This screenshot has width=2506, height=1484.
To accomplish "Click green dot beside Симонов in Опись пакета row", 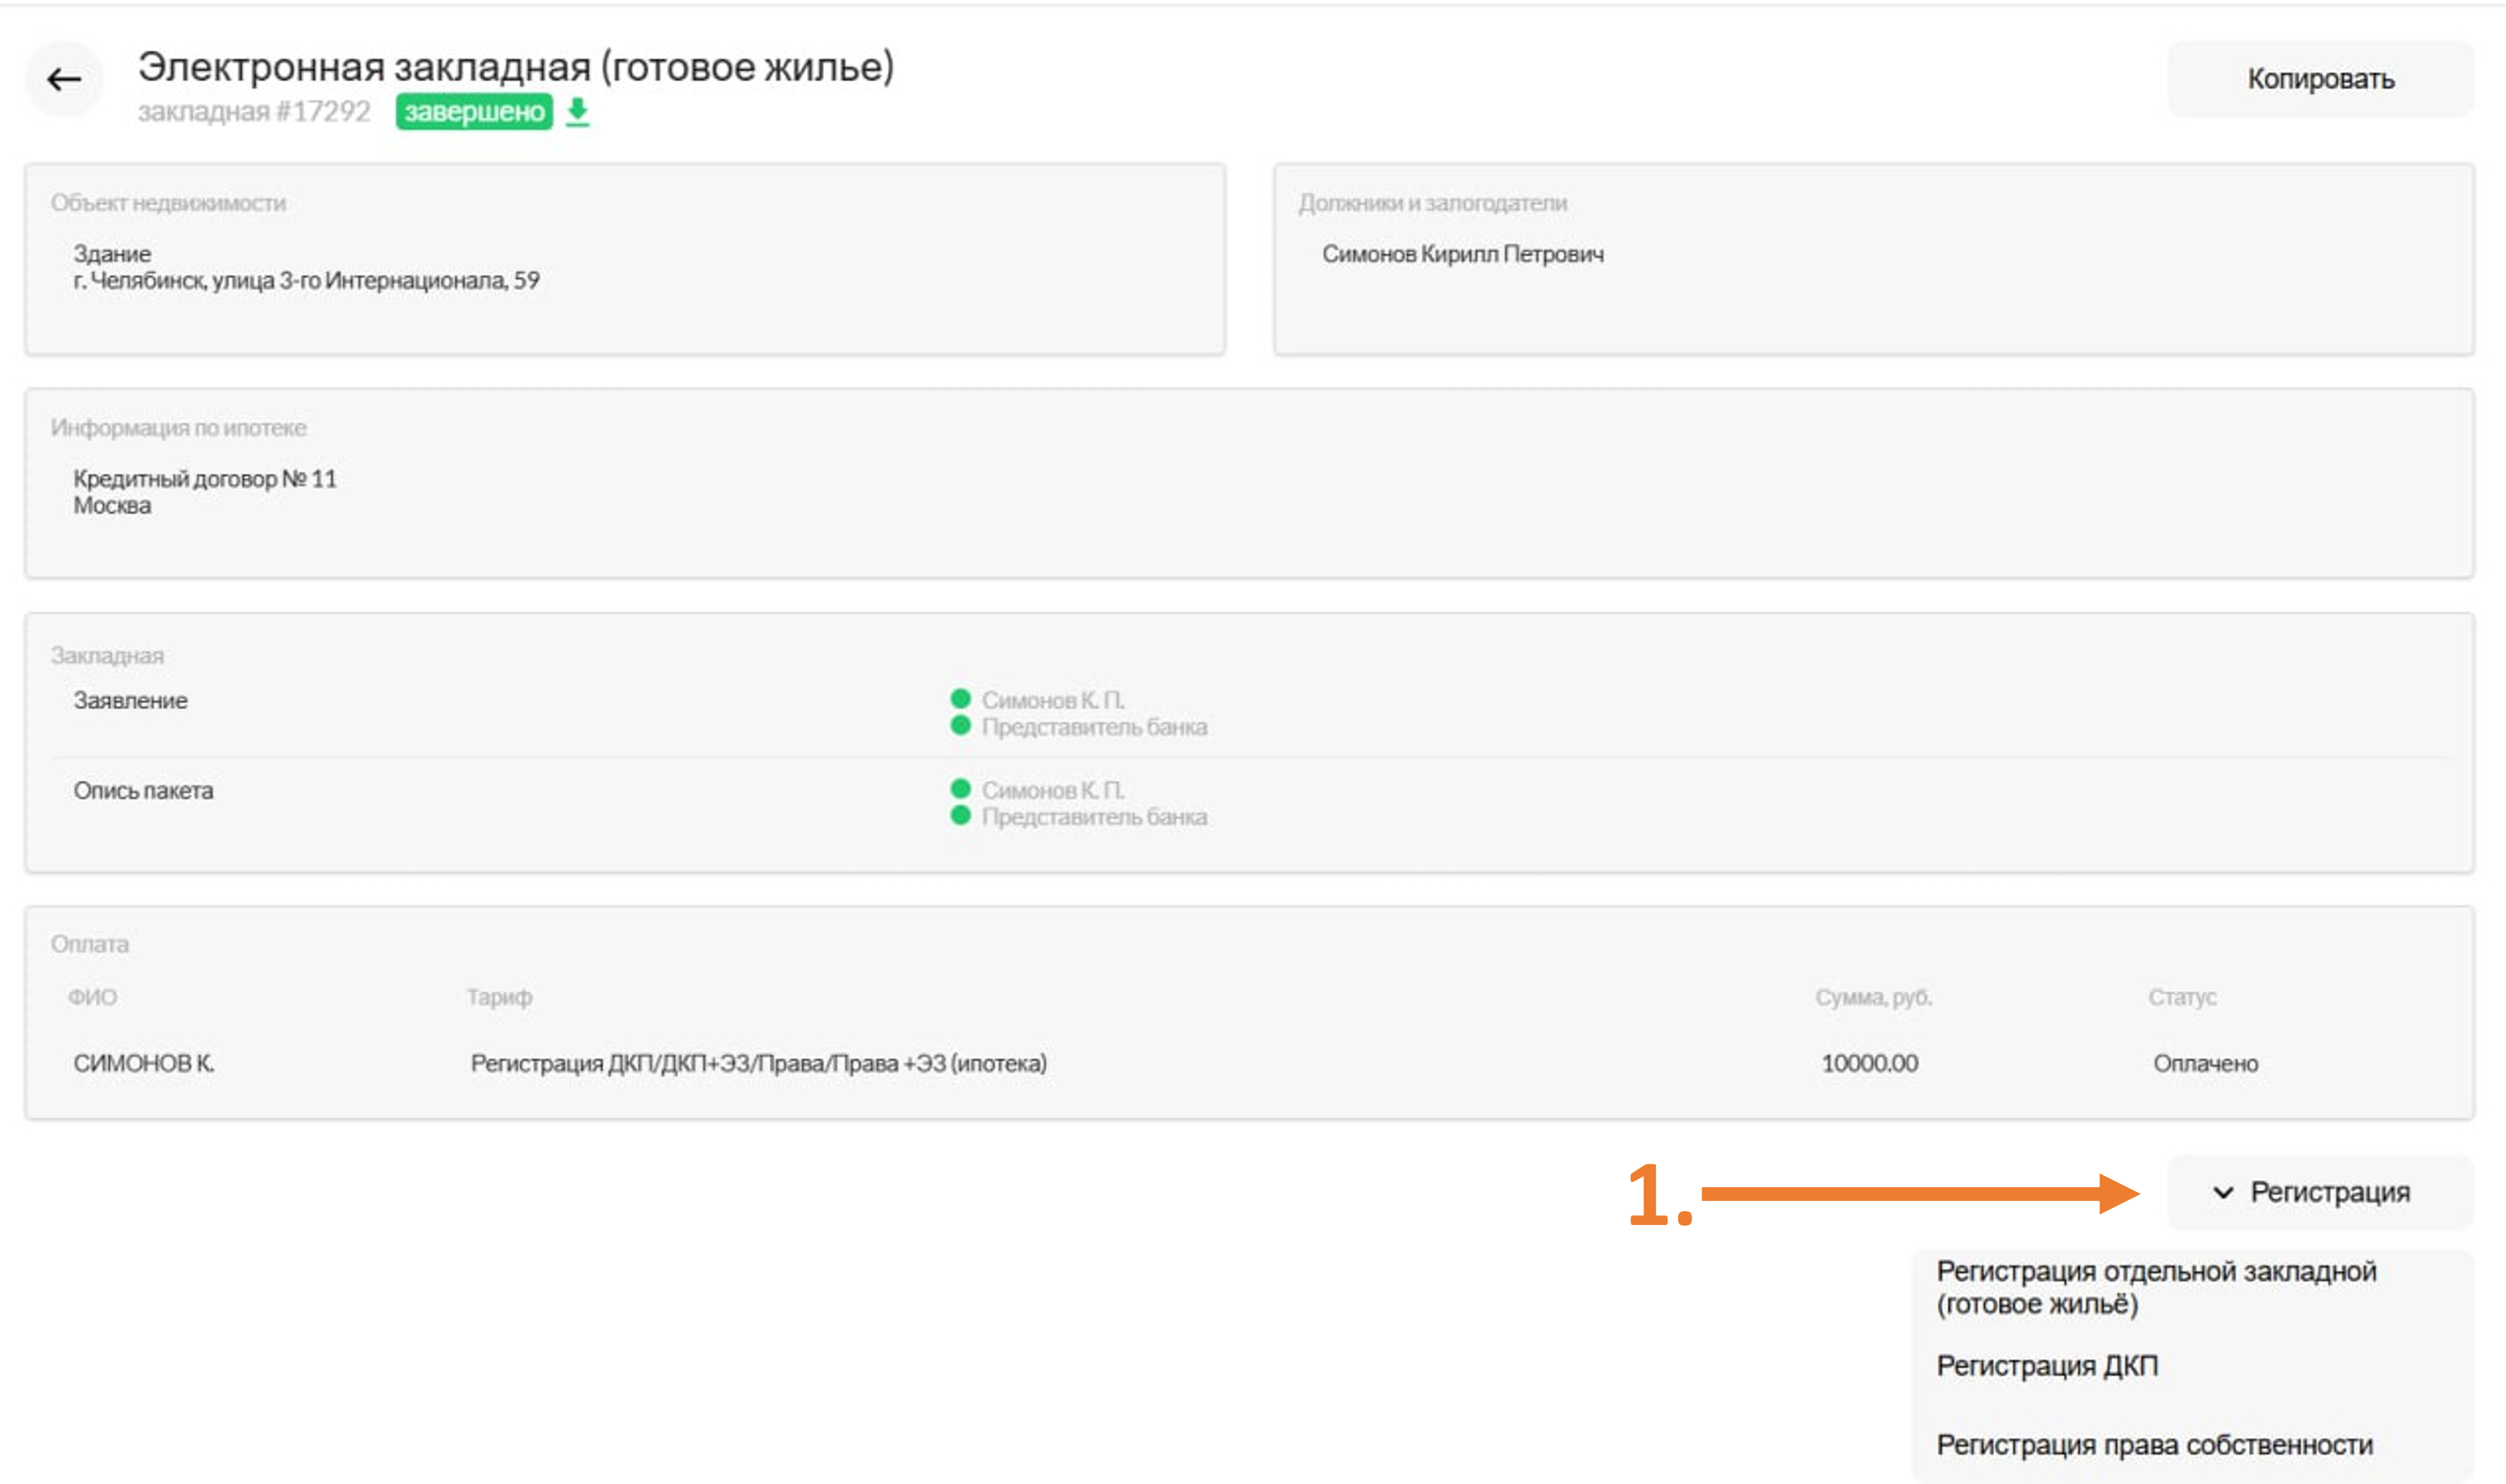I will coord(960,788).
